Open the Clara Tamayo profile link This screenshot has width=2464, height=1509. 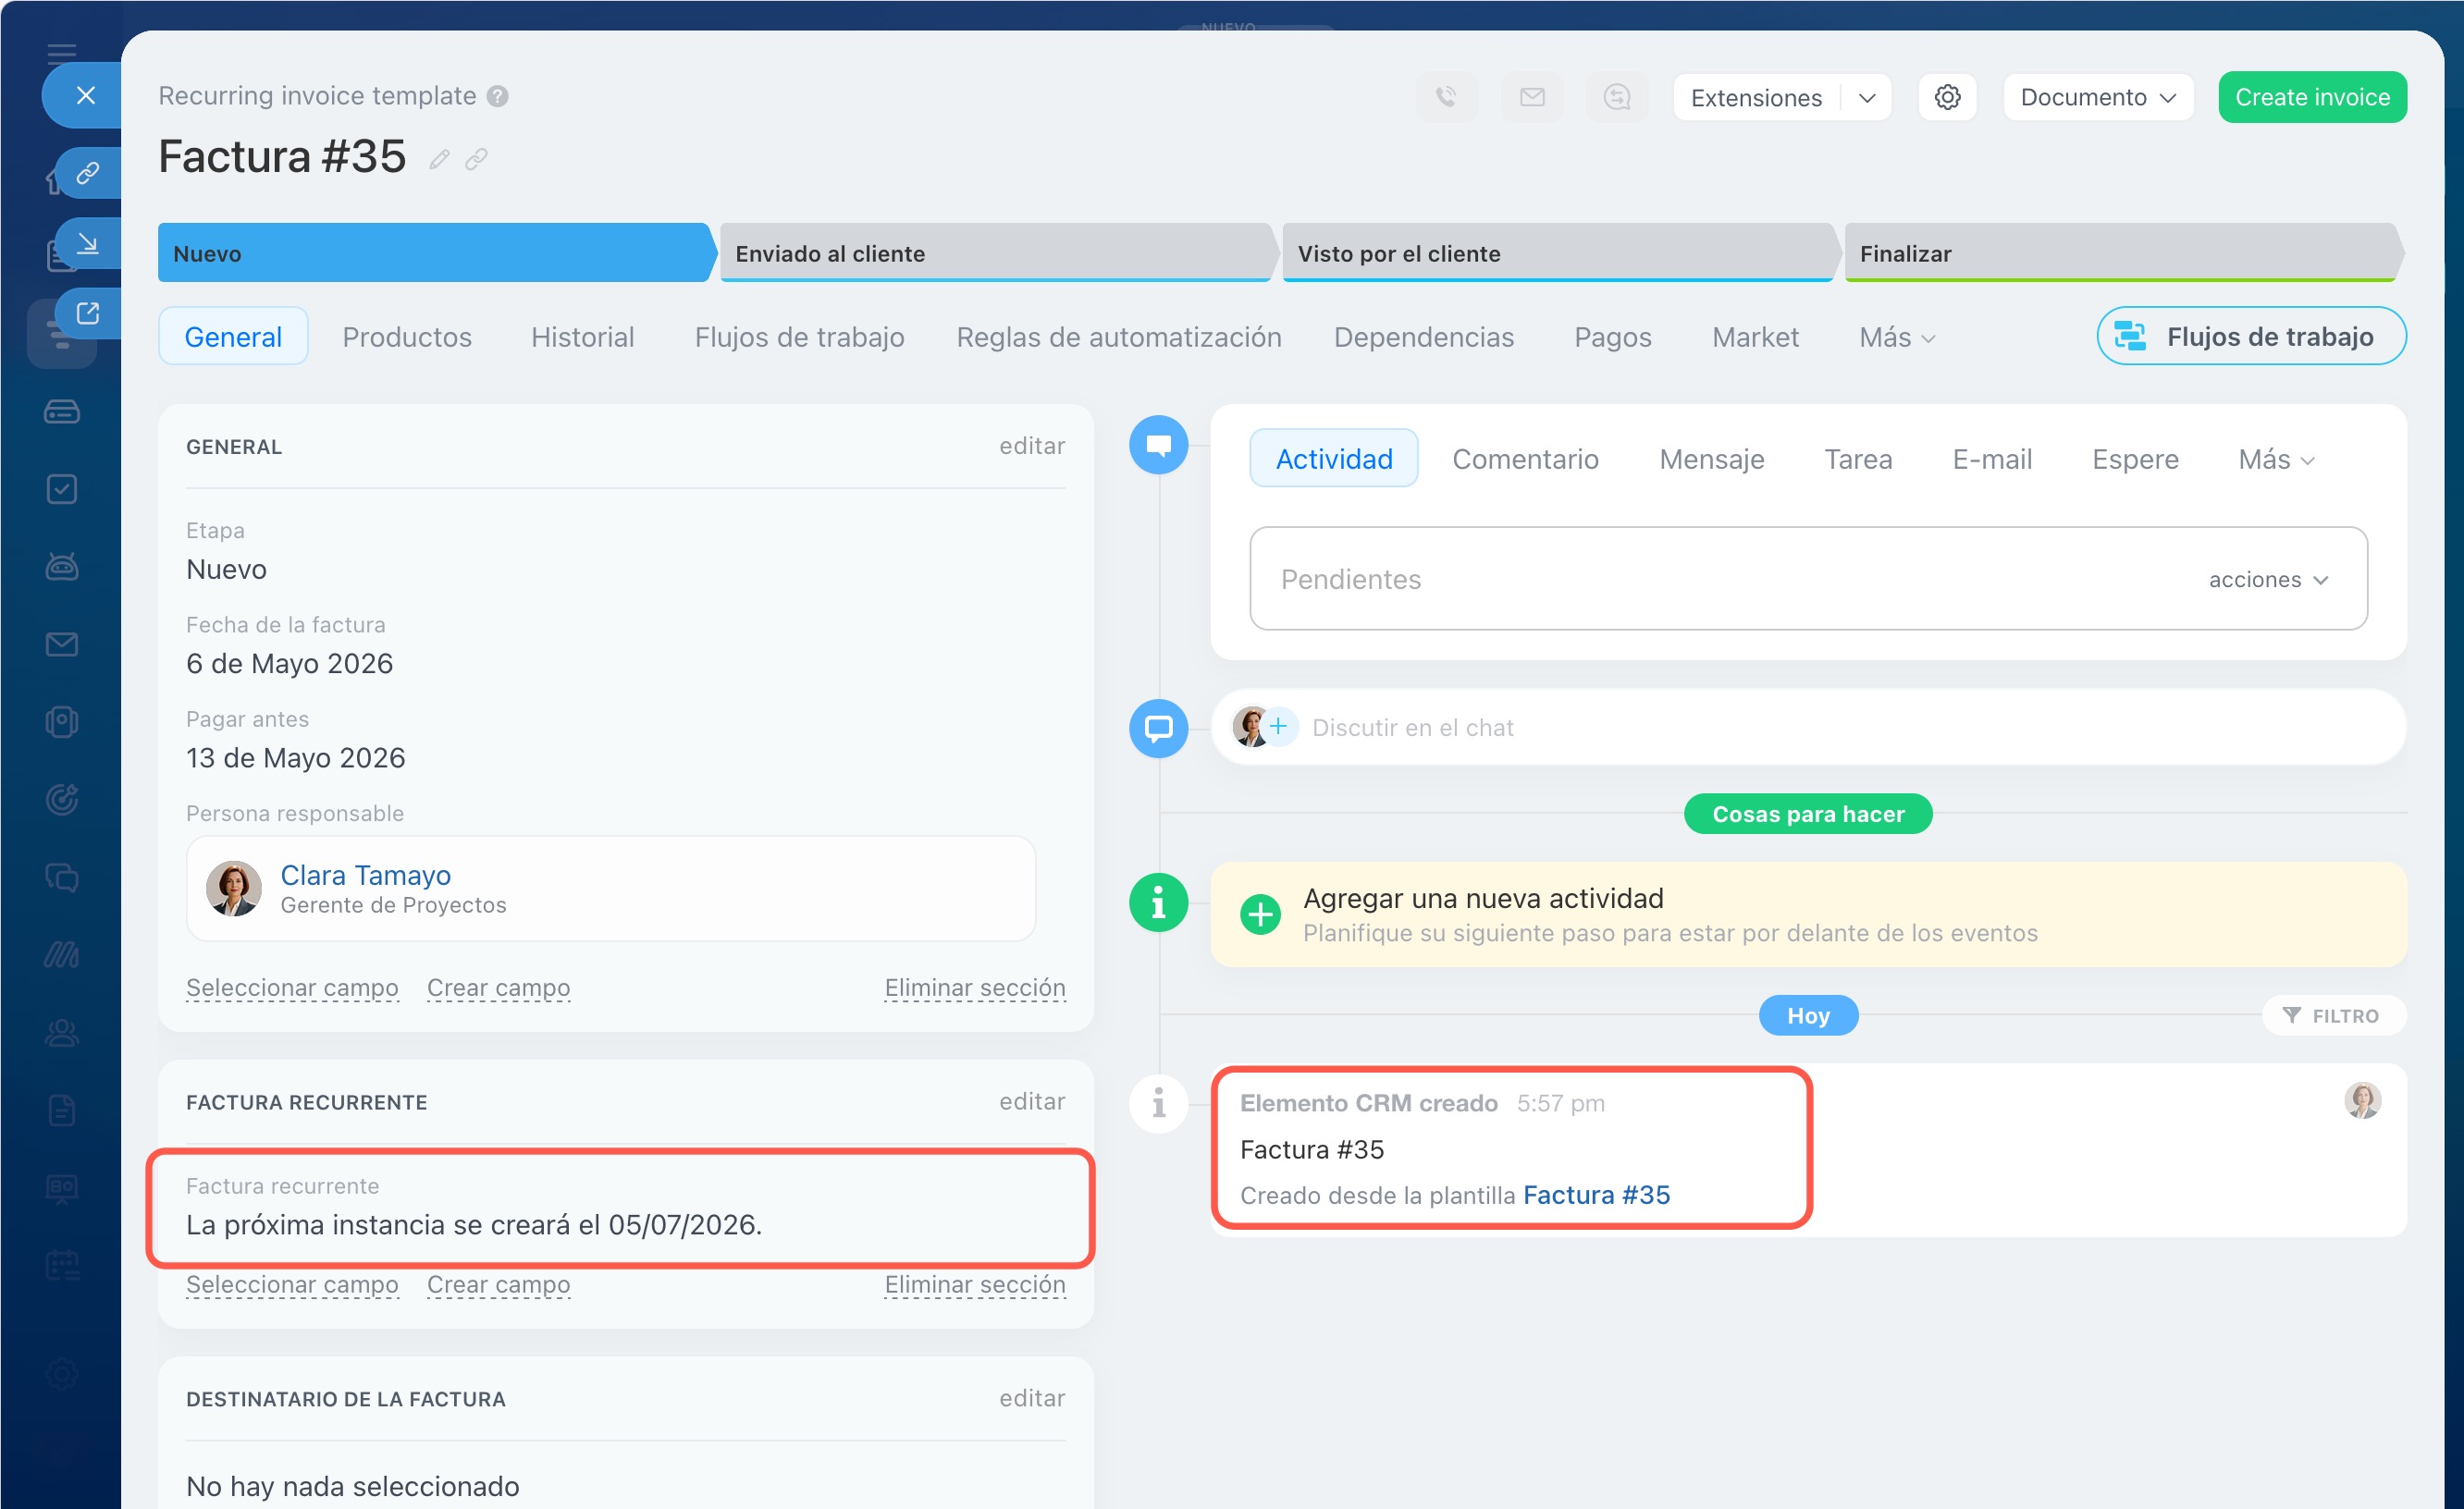click(365, 875)
